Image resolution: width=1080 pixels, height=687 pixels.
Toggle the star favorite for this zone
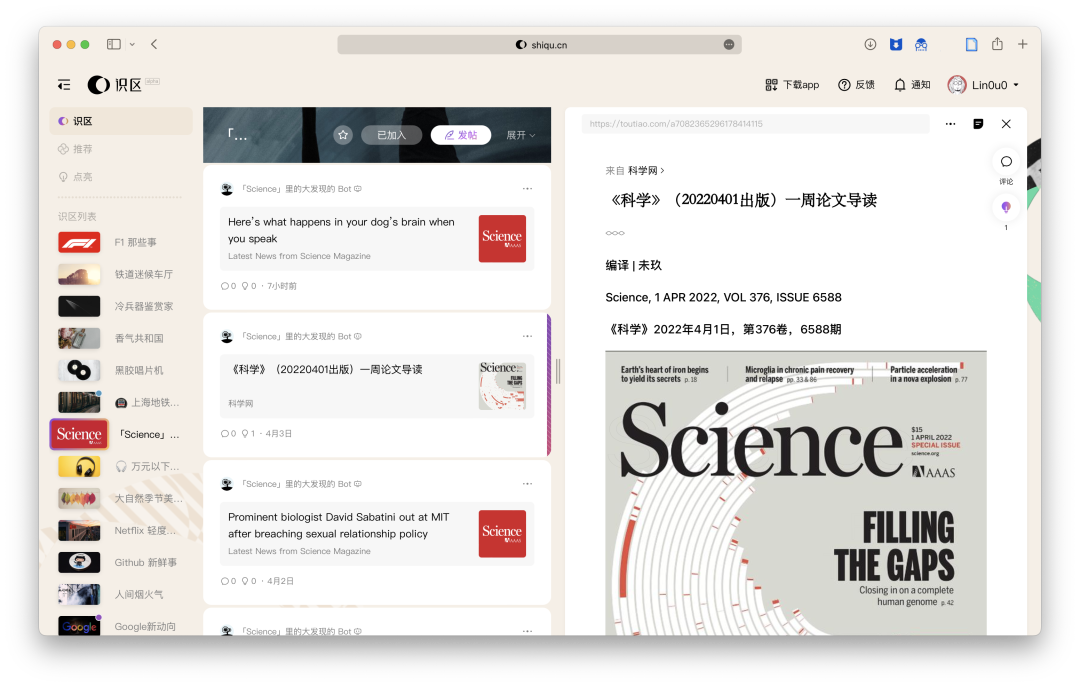click(x=343, y=135)
